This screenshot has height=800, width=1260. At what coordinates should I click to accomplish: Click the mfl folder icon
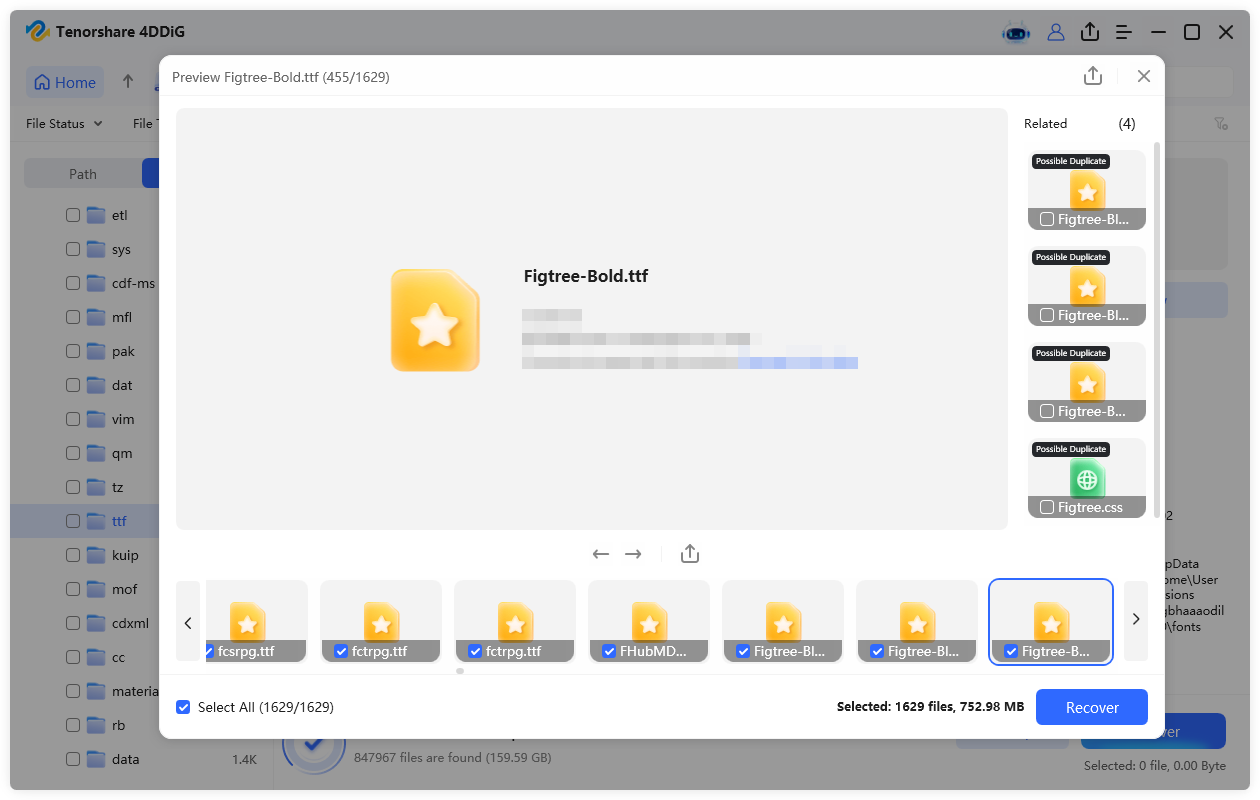pos(96,317)
